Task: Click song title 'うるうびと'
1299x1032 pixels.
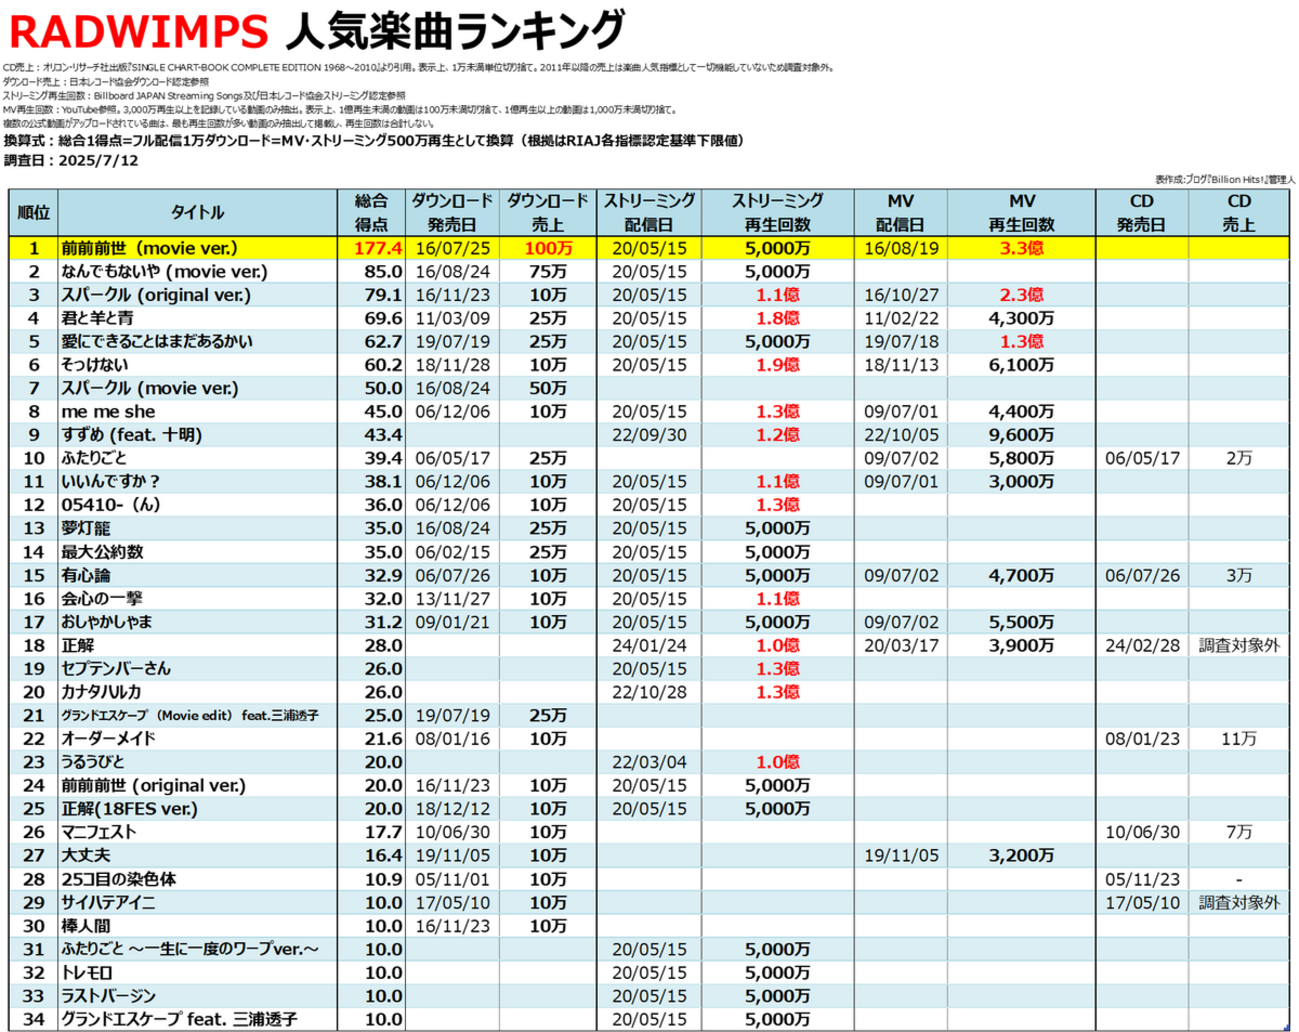Action: 93,762
